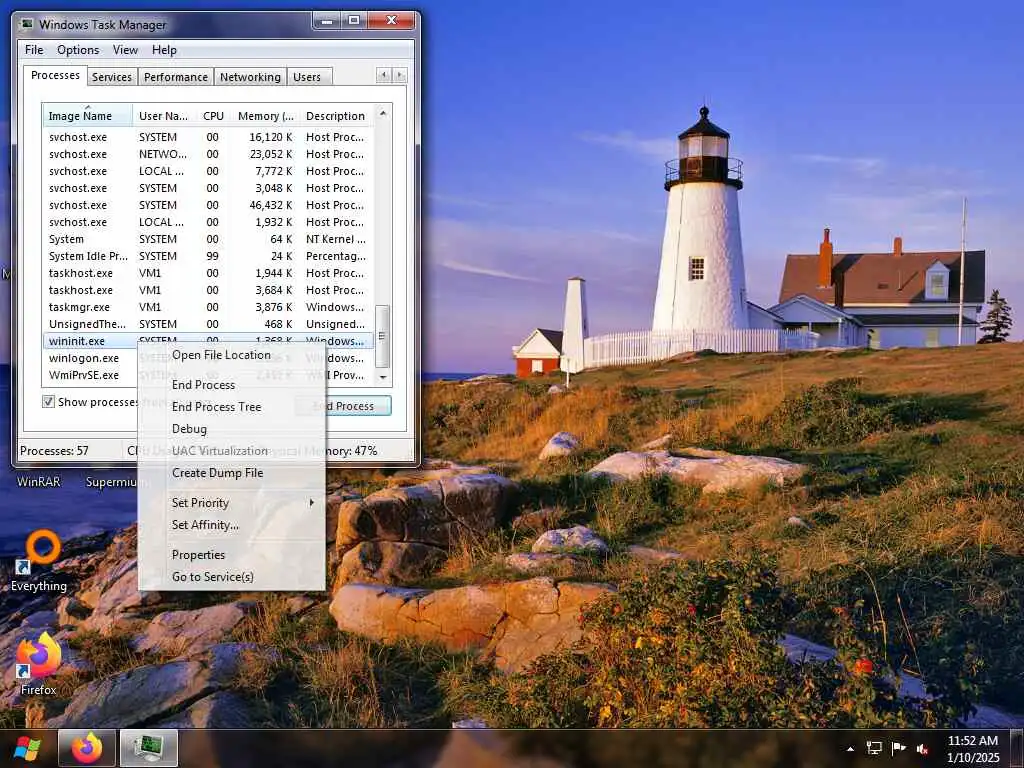Sort by the User Name column
Image resolution: width=1024 pixels, height=768 pixels.
pos(163,116)
